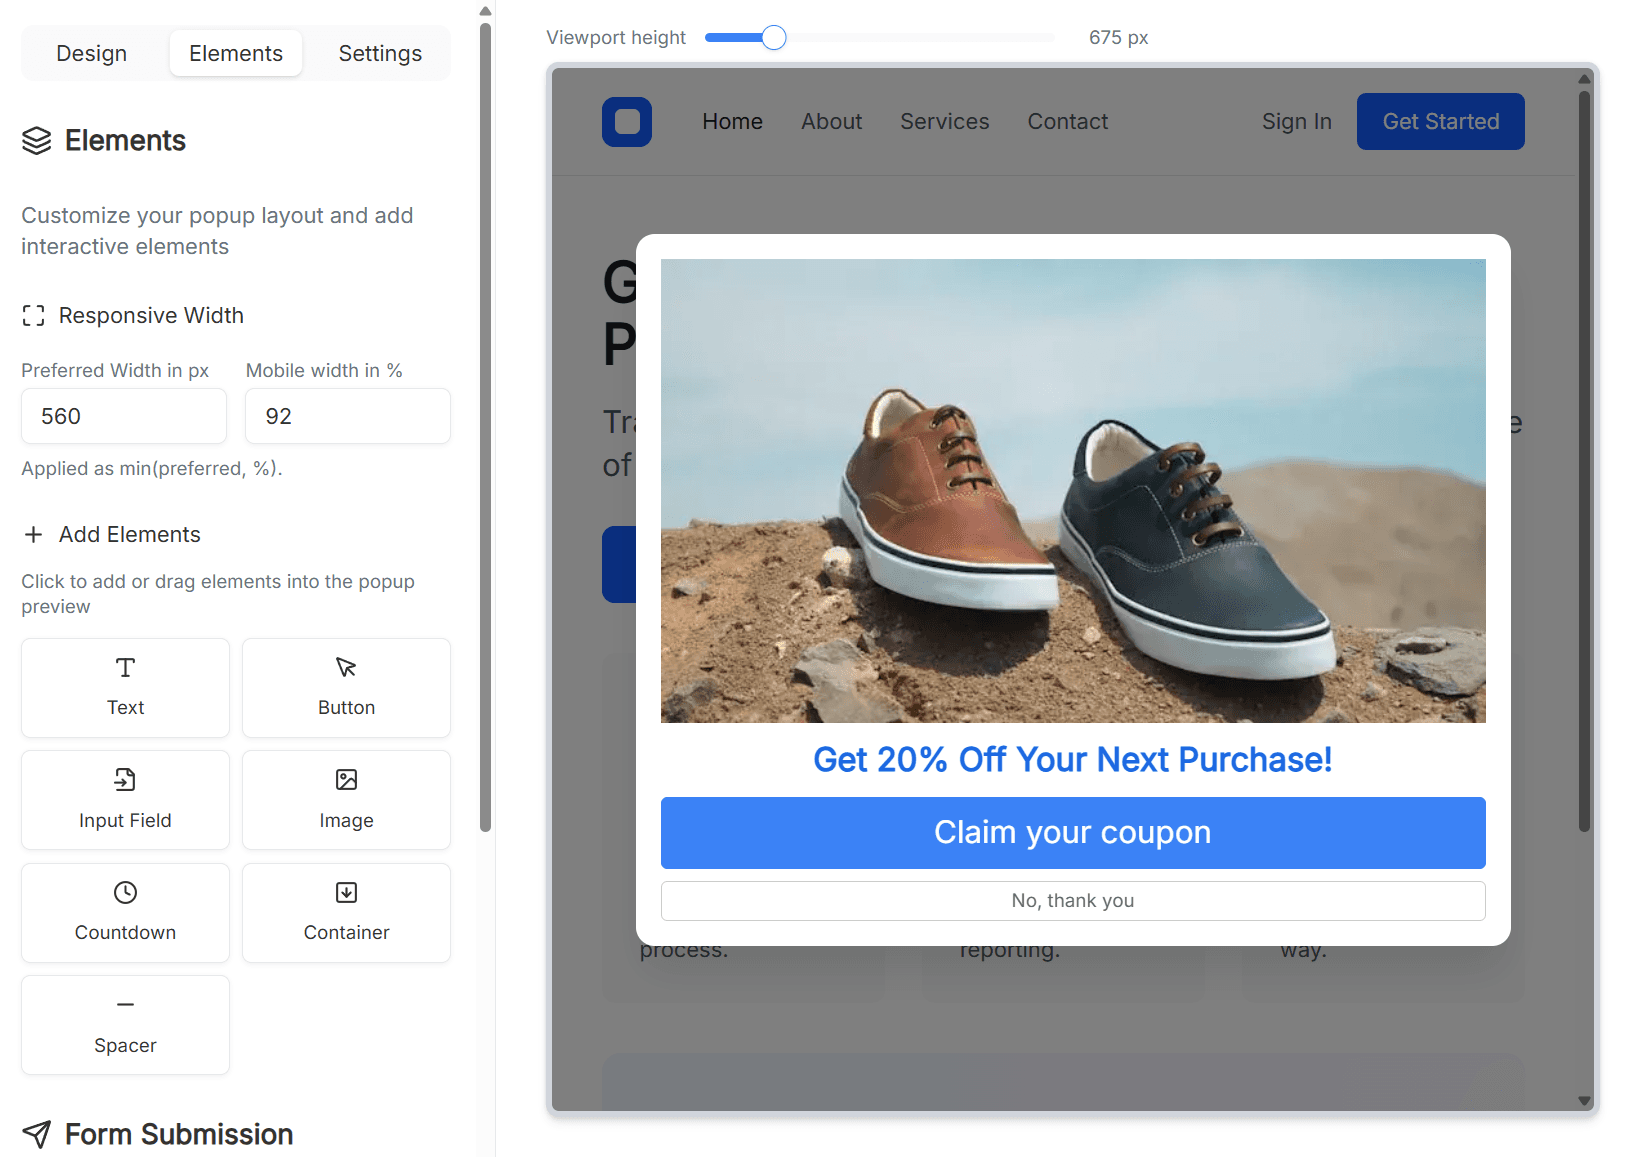This screenshot has height=1157, width=1637.
Task: Add a Text element to popup
Action: click(125, 688)
